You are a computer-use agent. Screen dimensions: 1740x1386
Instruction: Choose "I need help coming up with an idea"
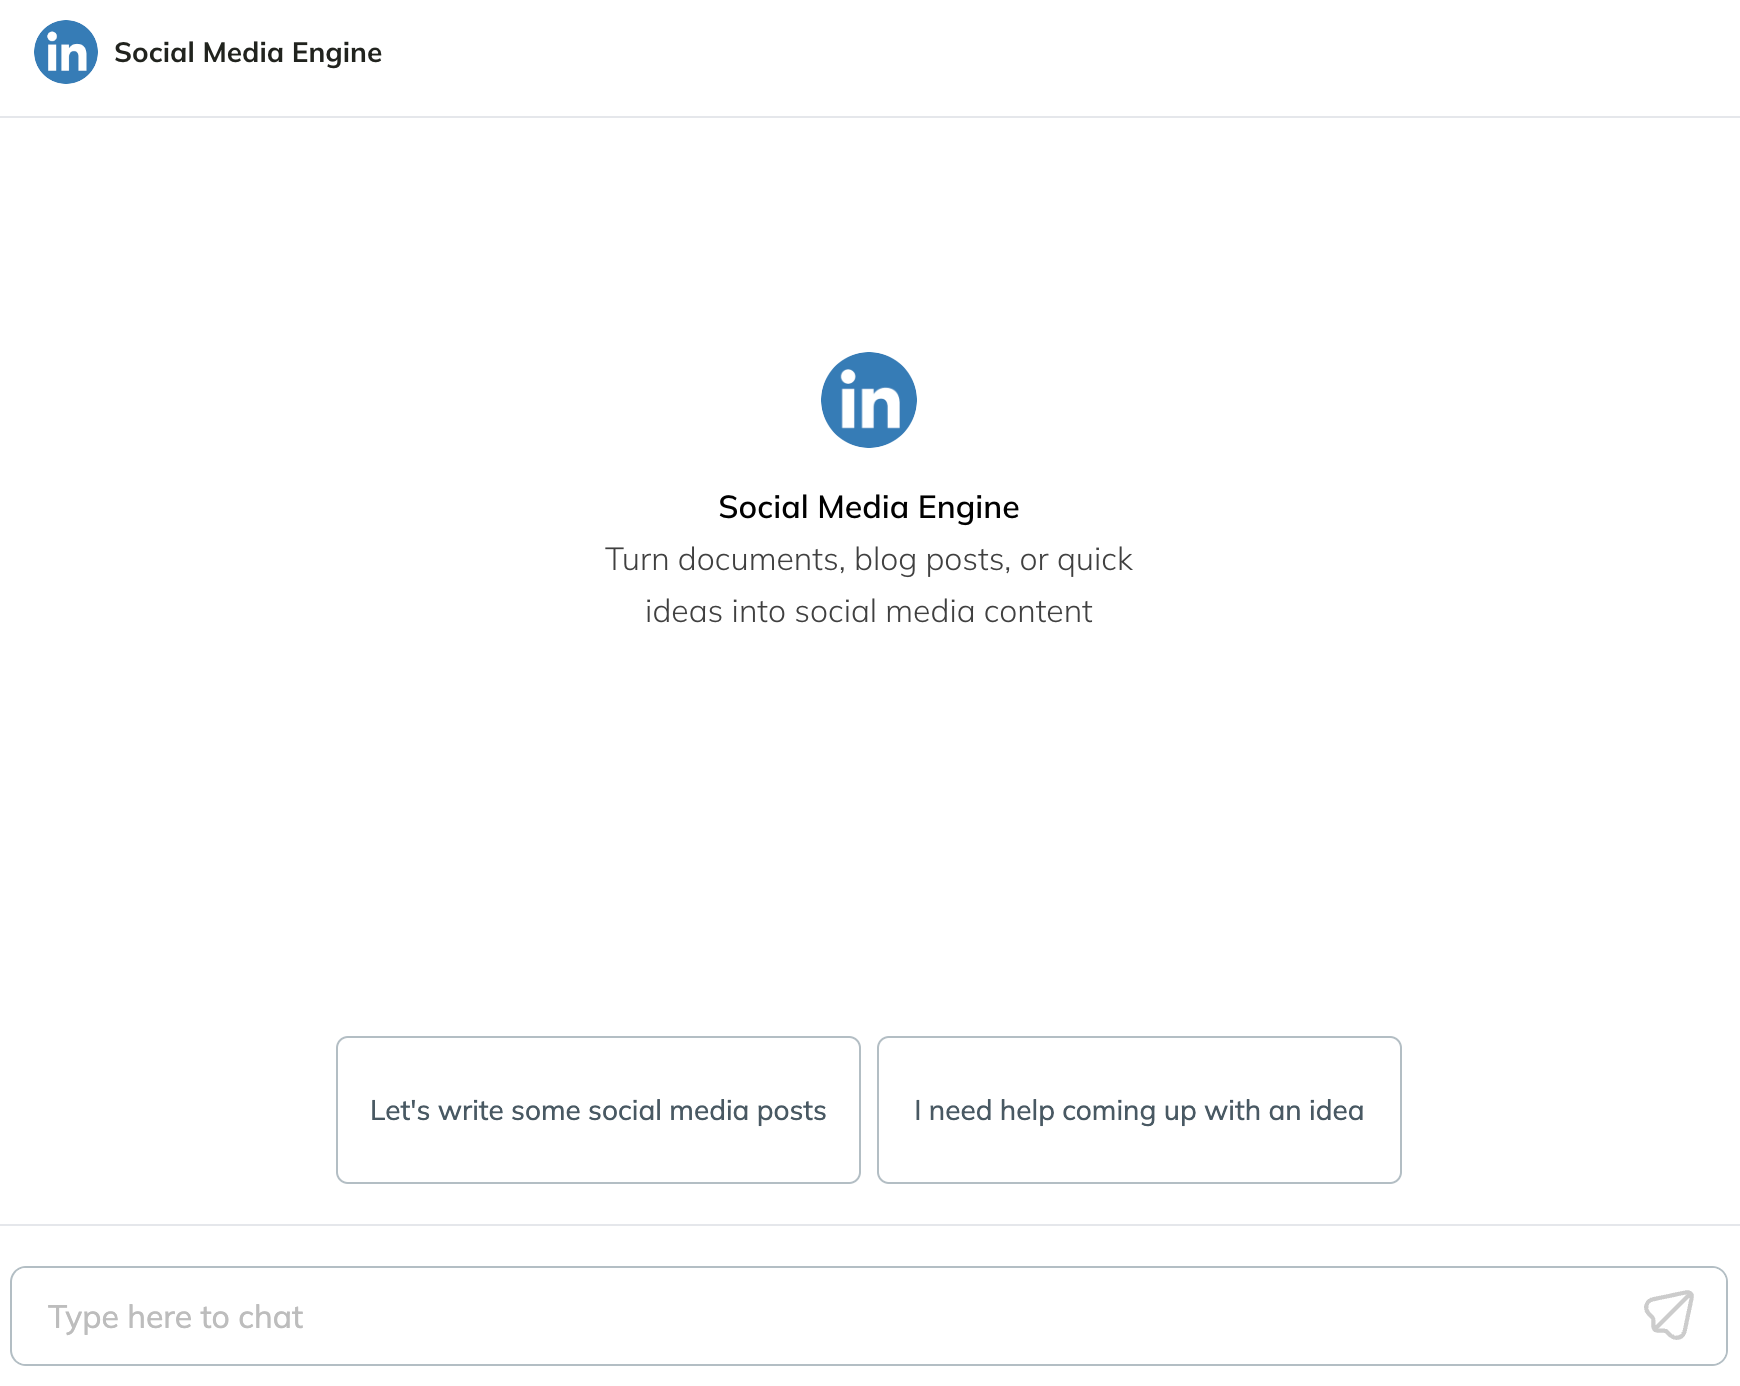pyautogui.click(x=1139, y=1110)
